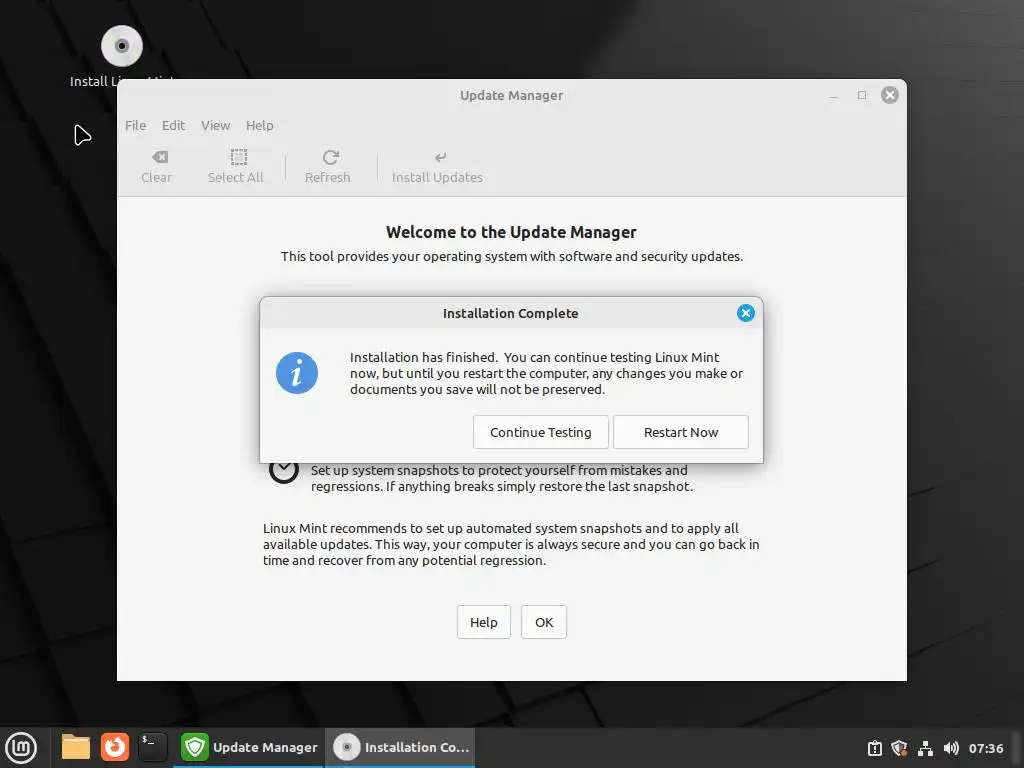Launch Firefox from the taskbar
This screenshot has height=768, width=1024.
114,747
